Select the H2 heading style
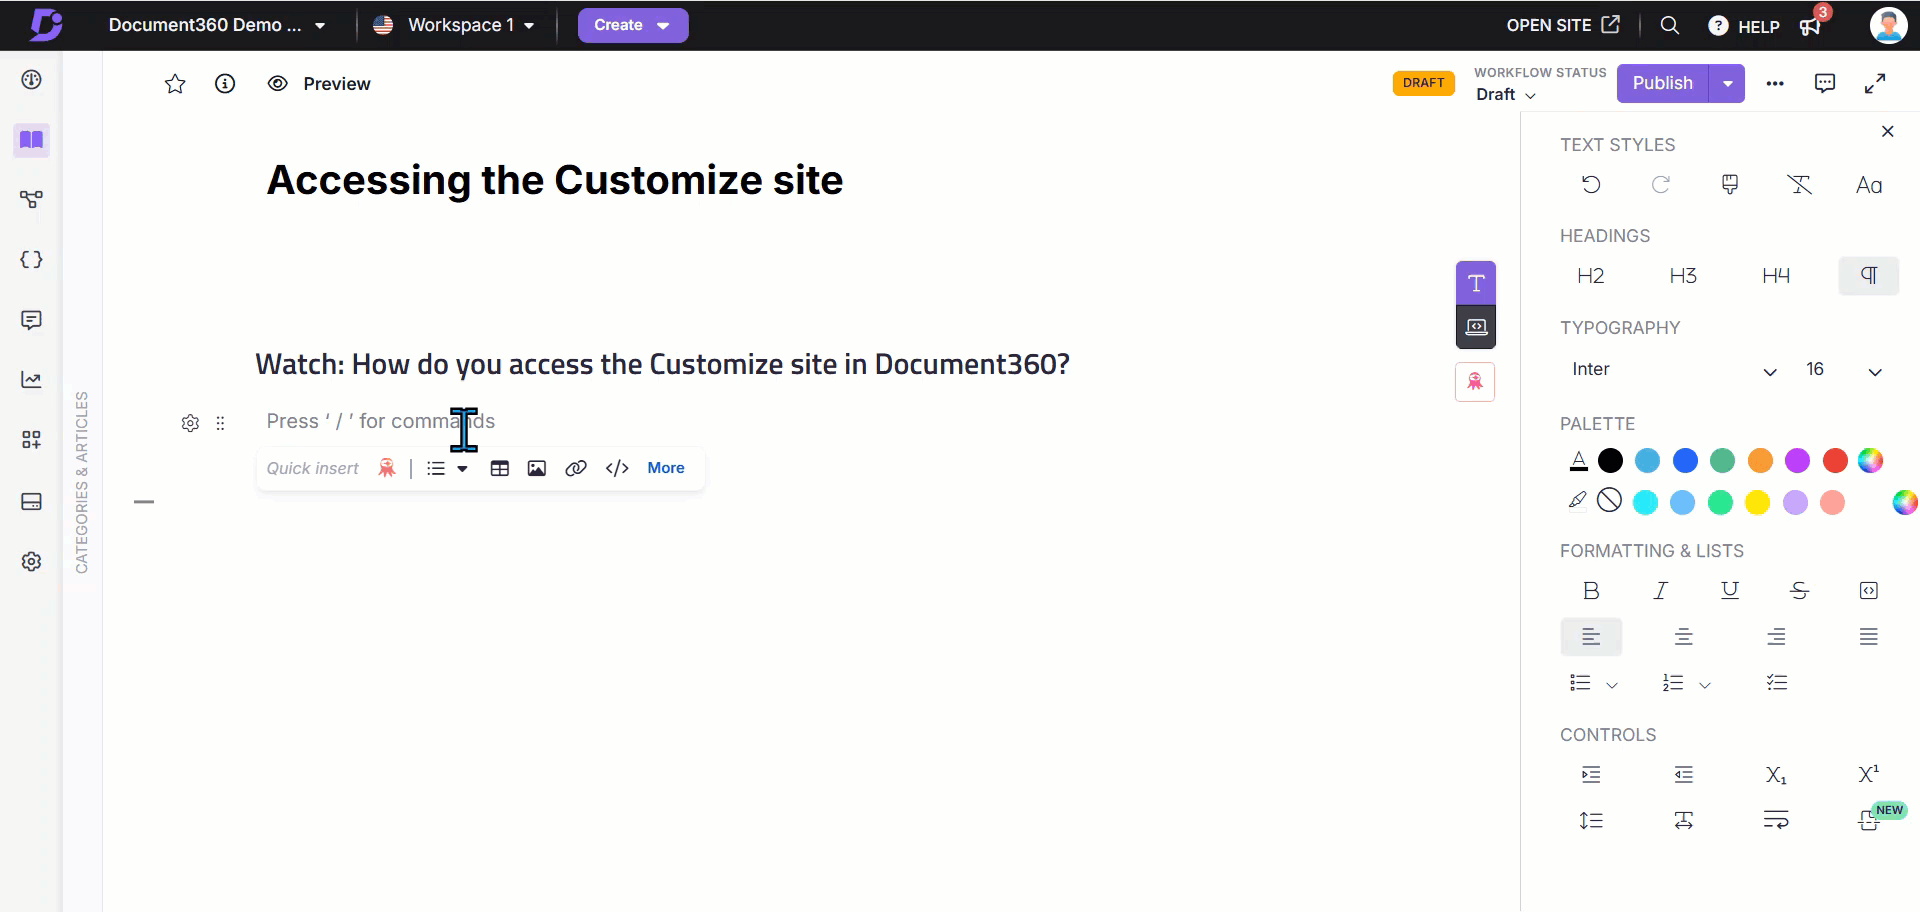The width and height of the screenshot is (1920, 912). 1590,276
